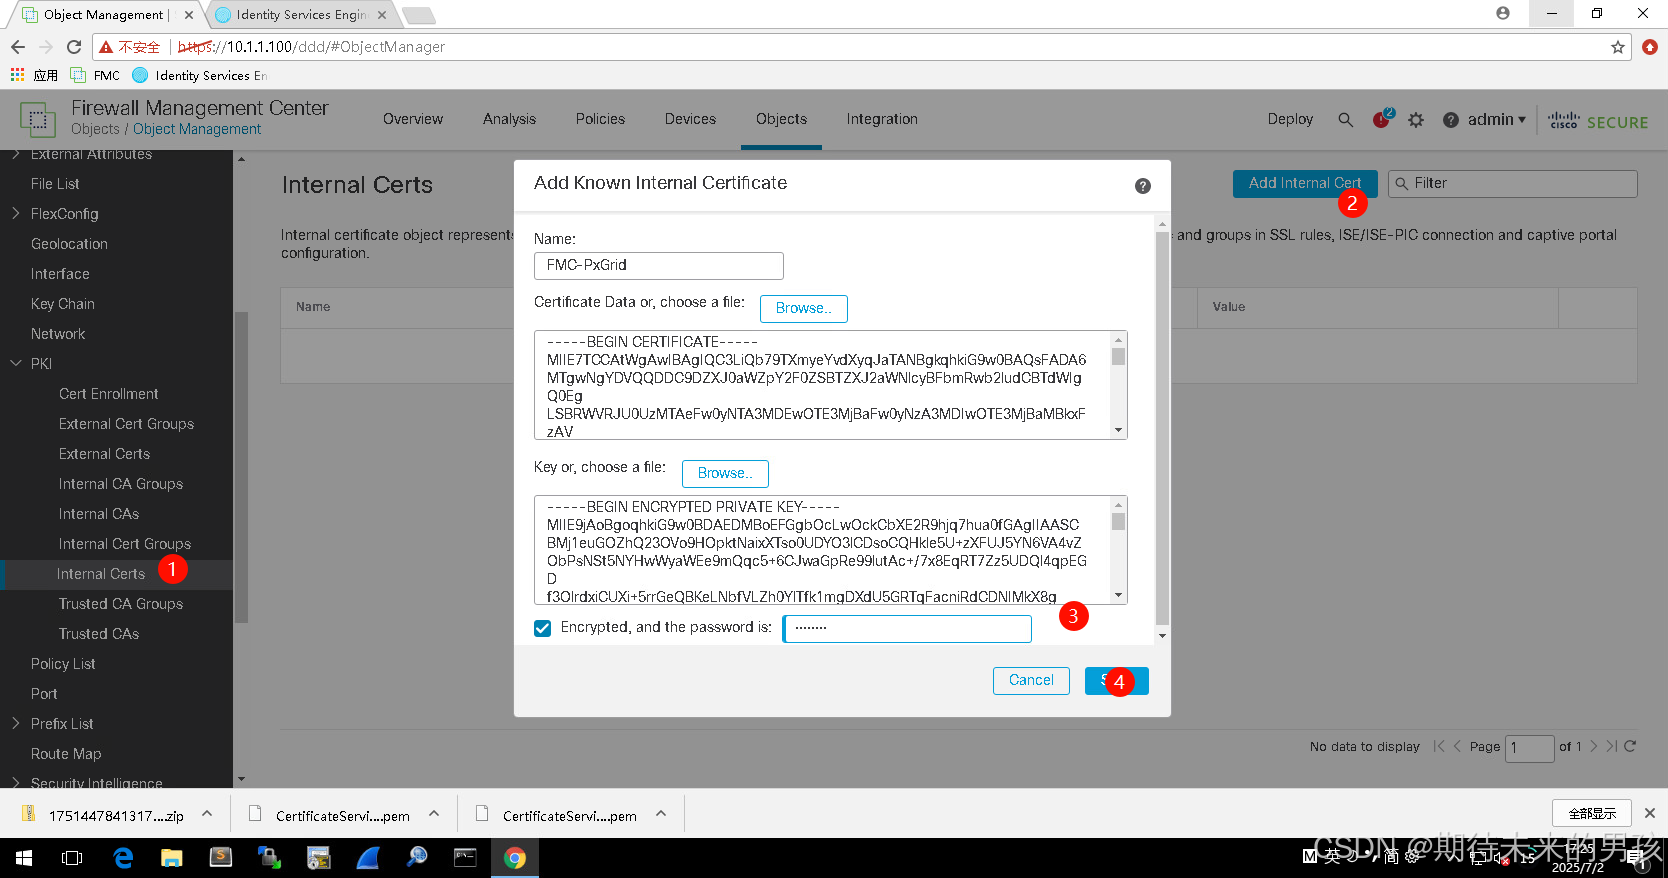1668x878 pixels.
Task: Open Task View on the taskbar
Action: click(72, 858)
